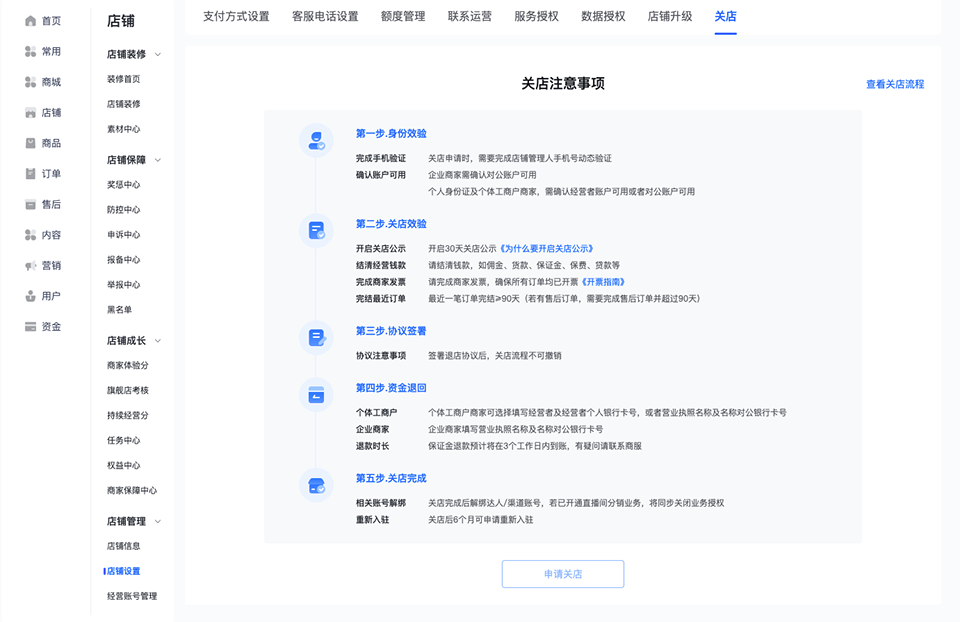Collapse the 店铺保障 section chevron
This screenshot has width=960, height=622.
(158, 160)
